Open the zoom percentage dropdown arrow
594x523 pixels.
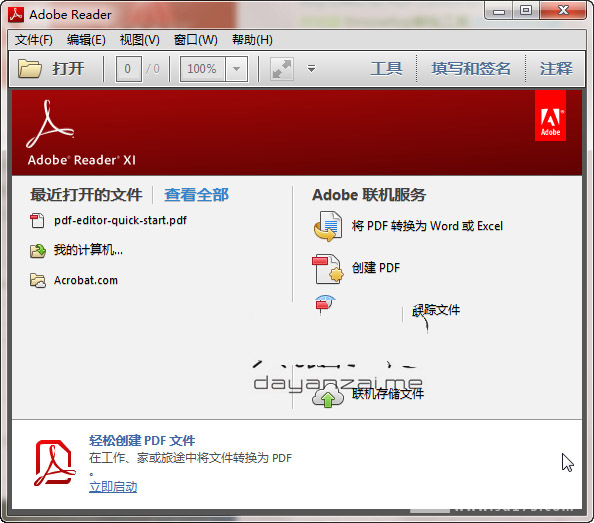pos(237,69)
